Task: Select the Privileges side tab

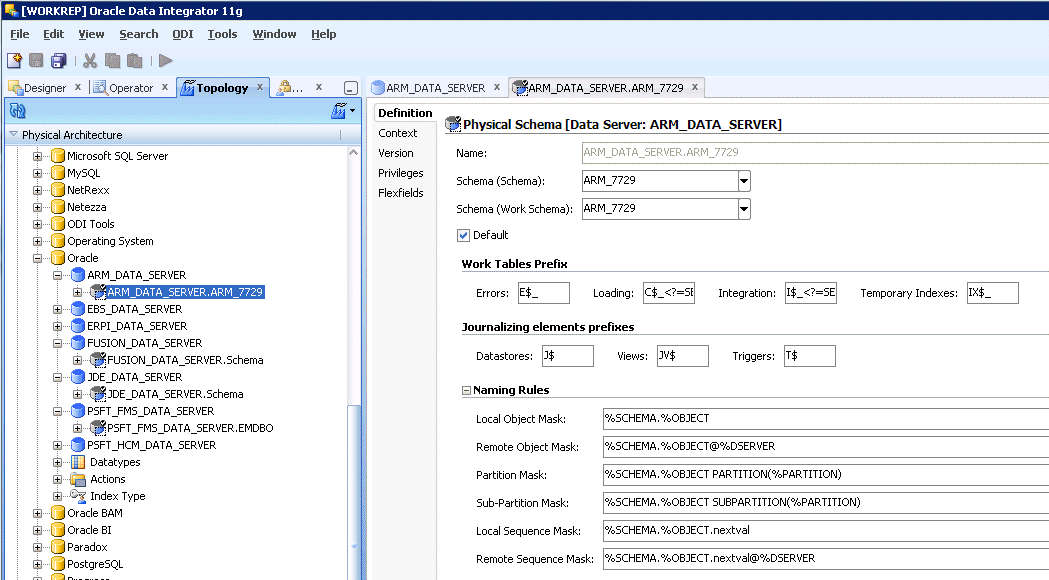Action: (400, 173)
